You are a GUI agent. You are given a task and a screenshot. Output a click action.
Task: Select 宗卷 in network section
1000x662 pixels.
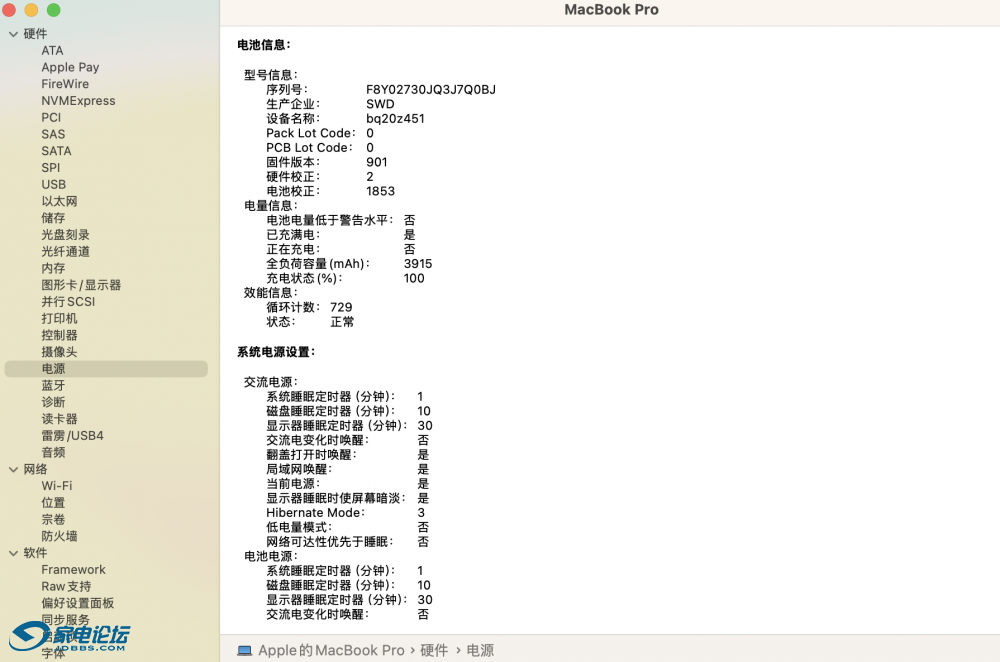[x=53, y=519]
